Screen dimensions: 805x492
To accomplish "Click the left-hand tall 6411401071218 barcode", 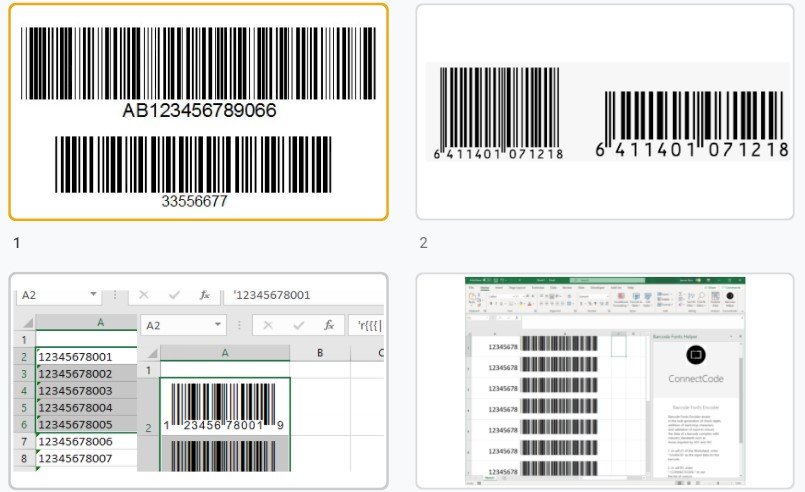I will point(499,113).
